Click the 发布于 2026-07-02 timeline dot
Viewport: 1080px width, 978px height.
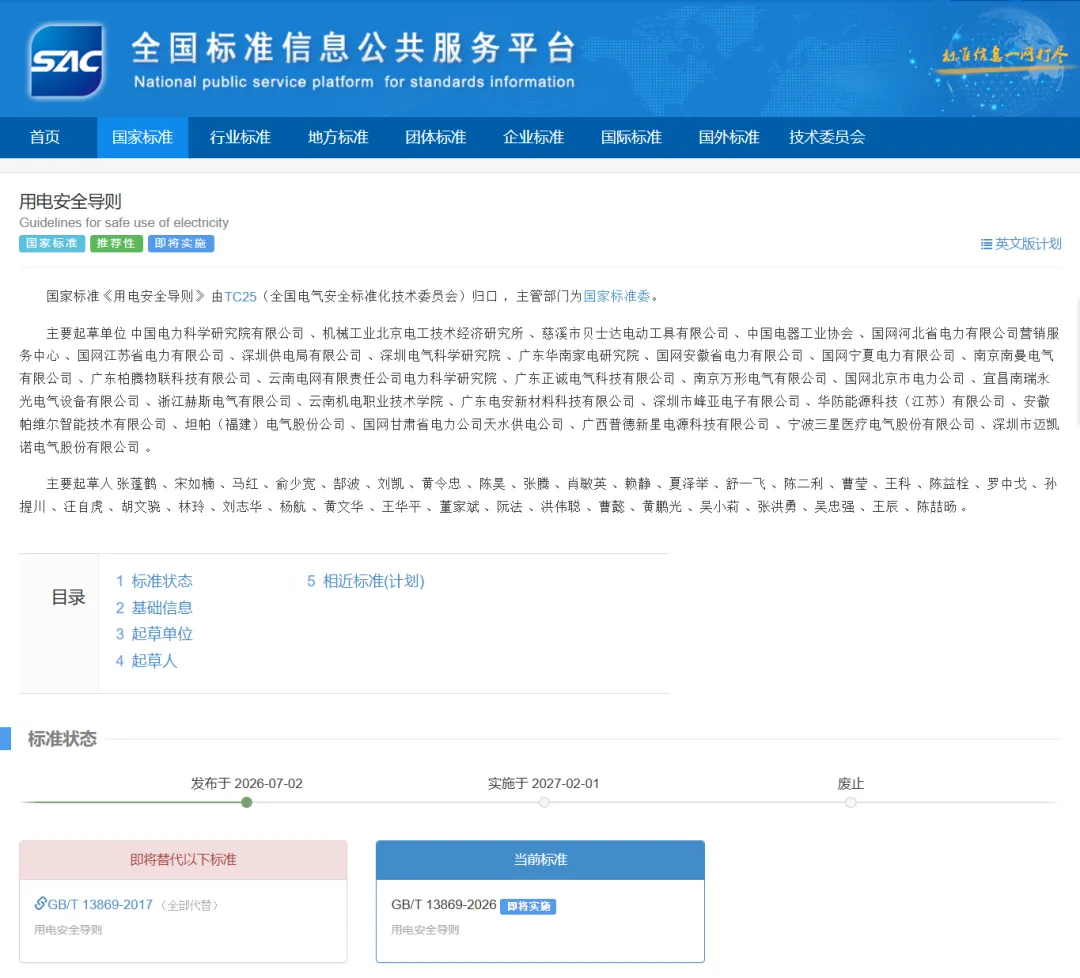point(247,802)
